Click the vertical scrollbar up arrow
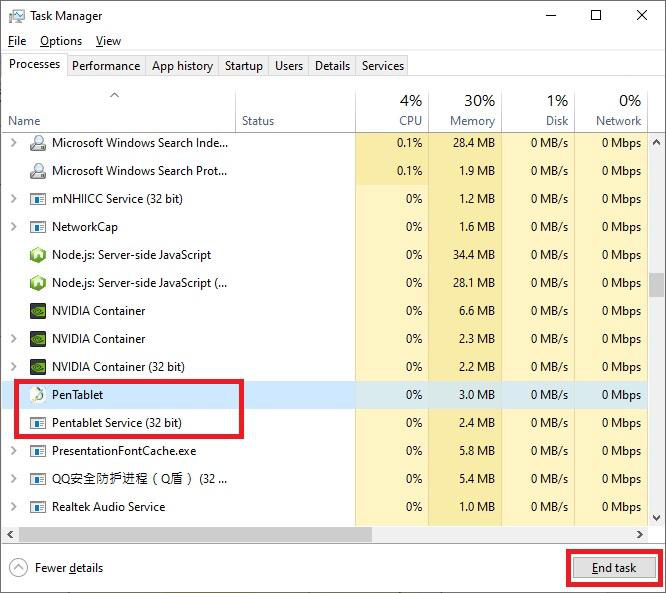The width and height of the screenshot is (666, 593). tap(656, 142)
